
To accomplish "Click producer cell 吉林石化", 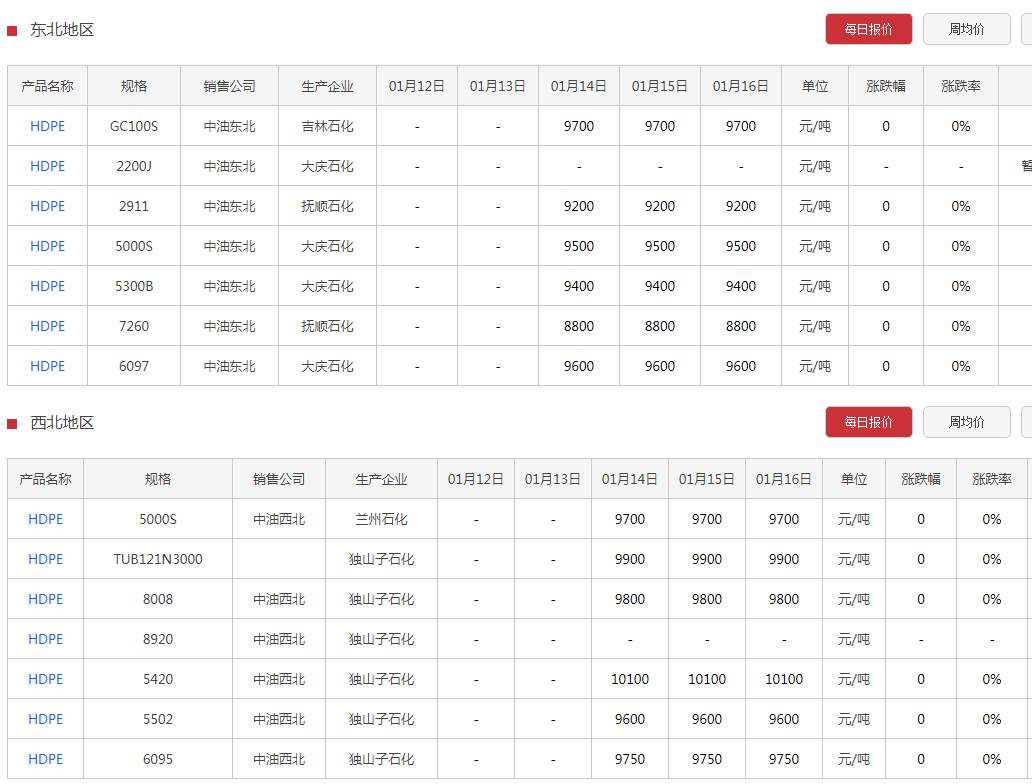I will (x=327, y=126).
